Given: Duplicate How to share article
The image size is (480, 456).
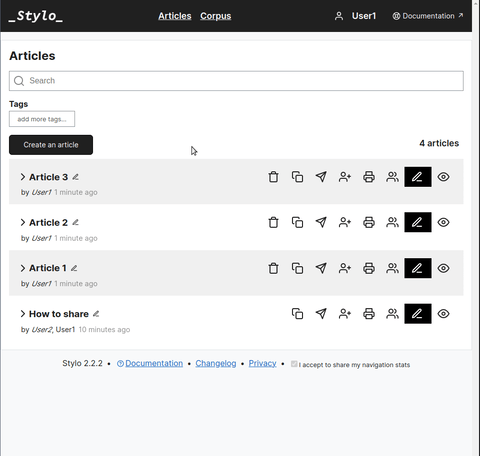Looking at the screenshot, I should [x=297, y=314].
